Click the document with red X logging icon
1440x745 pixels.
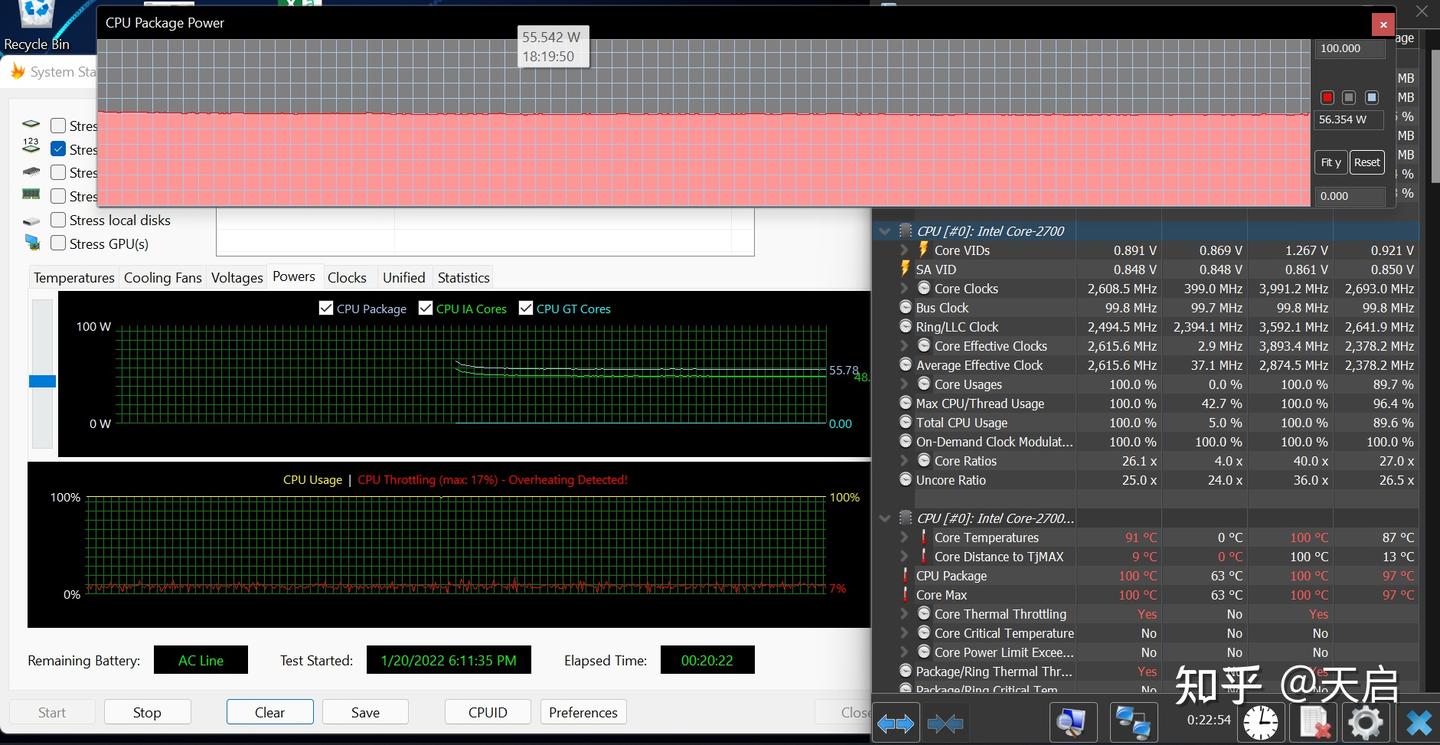click(1314, 722)
